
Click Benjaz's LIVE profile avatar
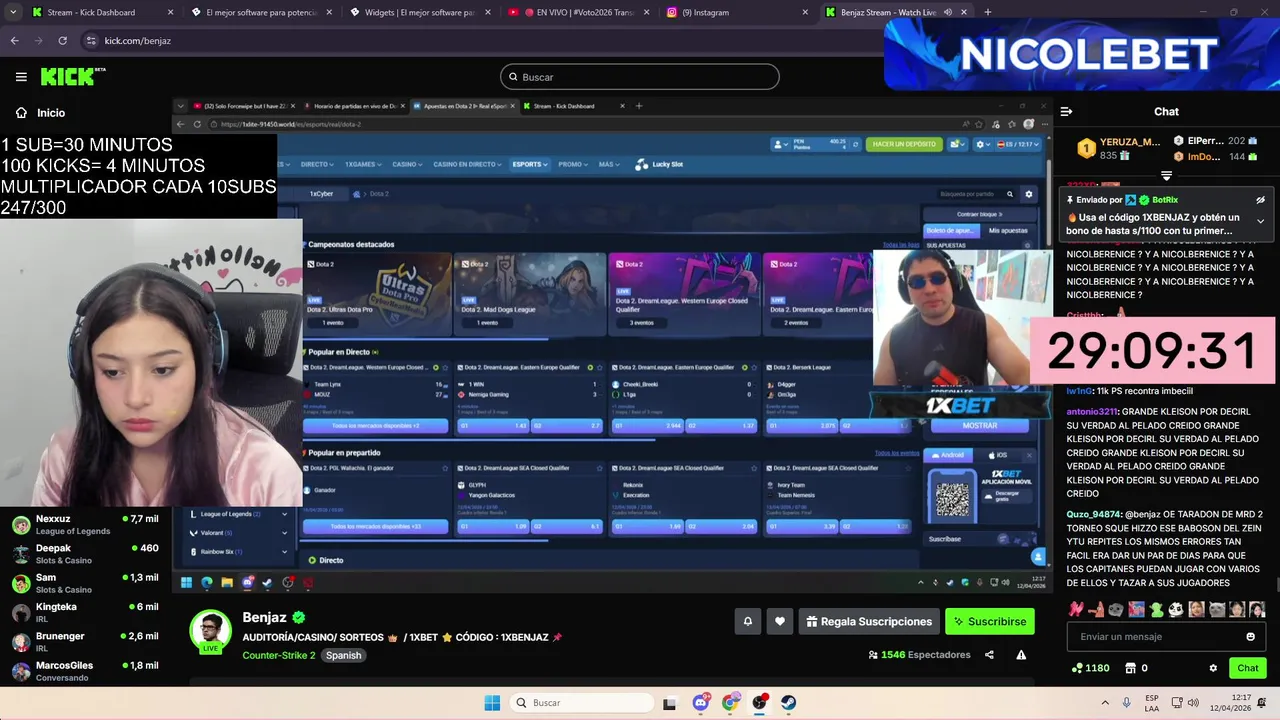tap(210, 631)
